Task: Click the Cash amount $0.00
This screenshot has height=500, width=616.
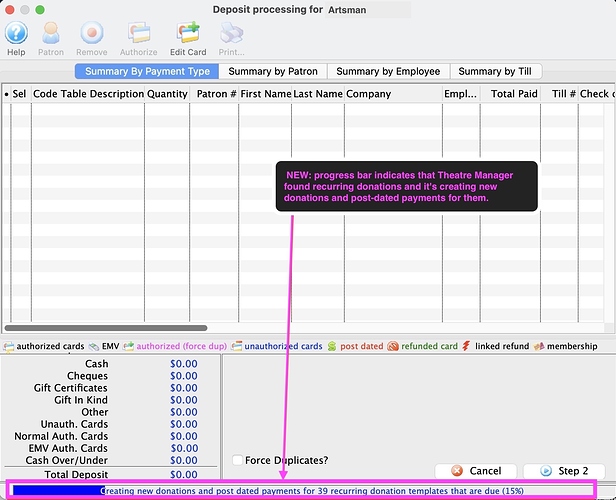Action: (184, 364)
